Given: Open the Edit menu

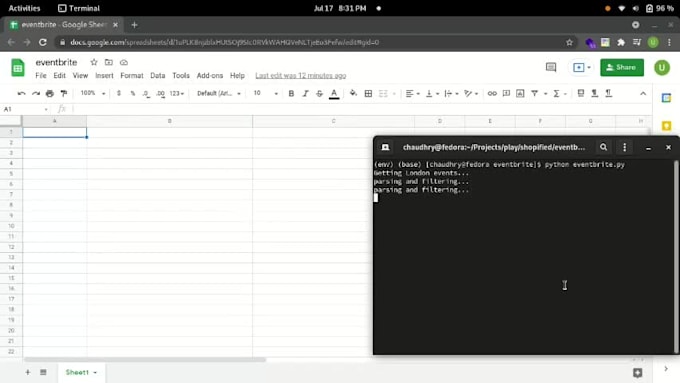Looking at the screenshot, I should tap(59, 75).
